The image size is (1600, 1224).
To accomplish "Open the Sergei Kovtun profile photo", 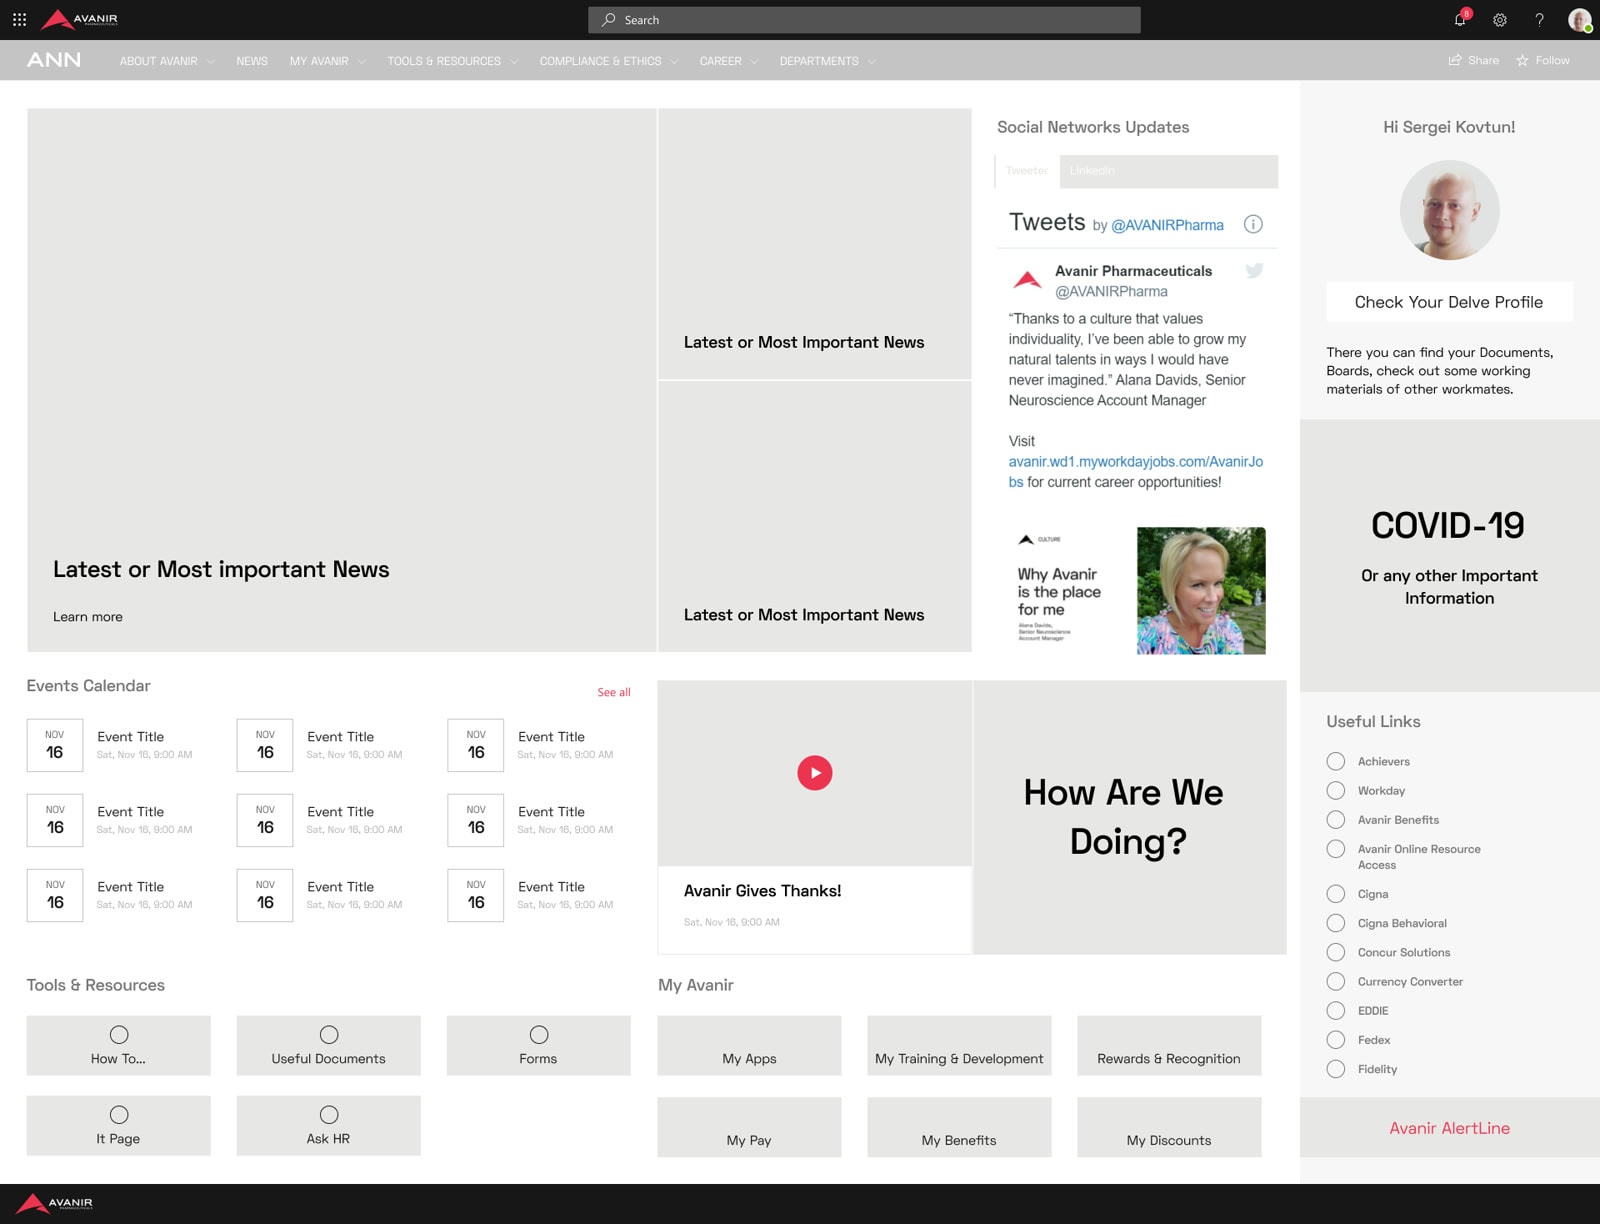I will click(1450, 210).
